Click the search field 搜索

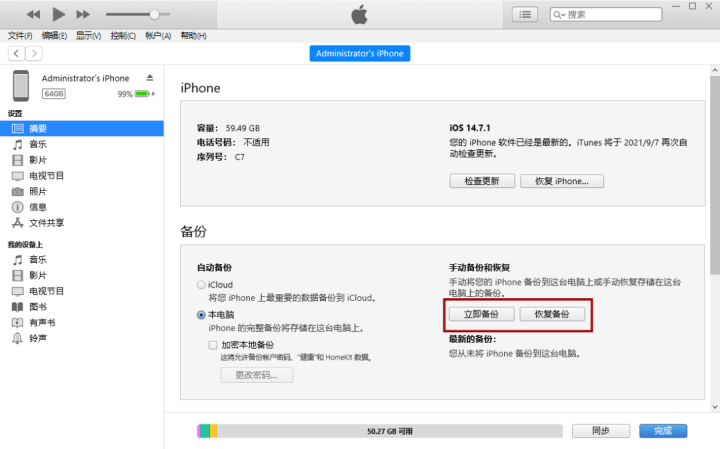[606, 15]
